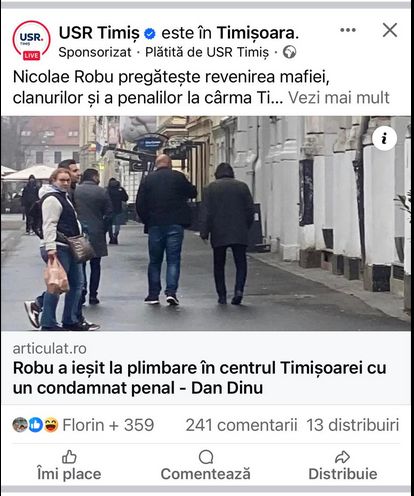Image resolution: width=414 pixels, height=496 pixels.
Task: Open the USR Timiș page name
Action: click(x=99, y=33)
